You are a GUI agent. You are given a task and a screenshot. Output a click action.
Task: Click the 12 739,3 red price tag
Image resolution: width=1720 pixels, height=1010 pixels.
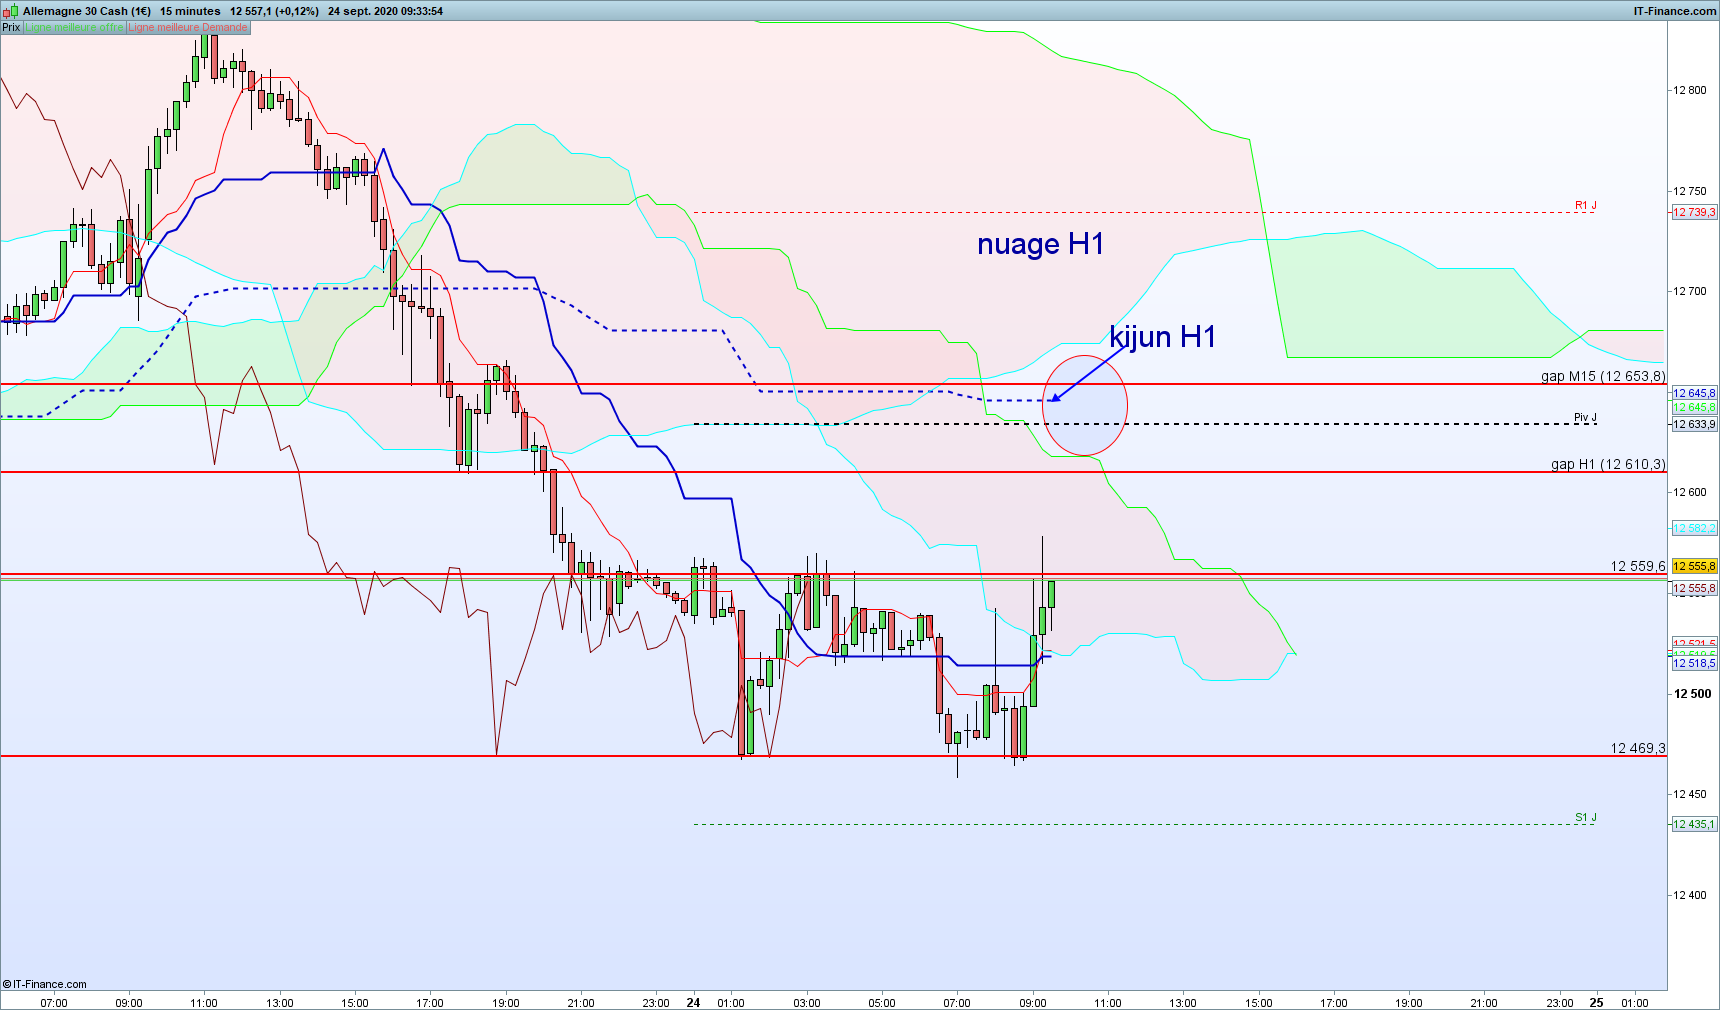(x=1694, y=212)
